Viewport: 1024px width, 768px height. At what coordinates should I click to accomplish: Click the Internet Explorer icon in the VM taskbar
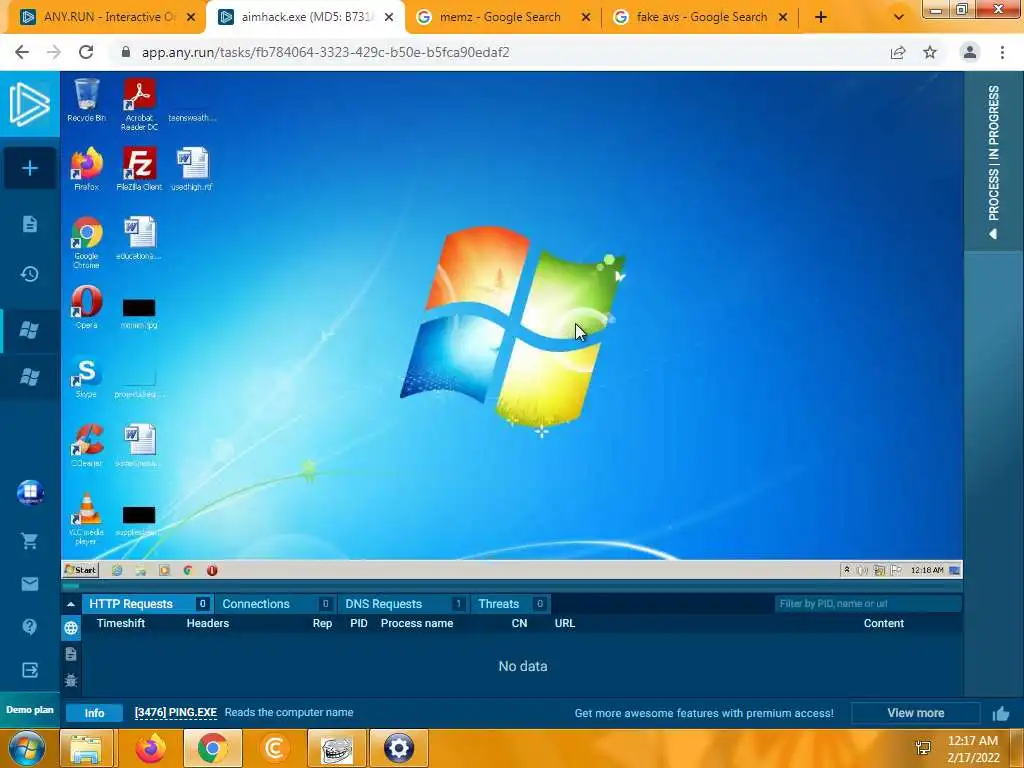coord(117,570)
